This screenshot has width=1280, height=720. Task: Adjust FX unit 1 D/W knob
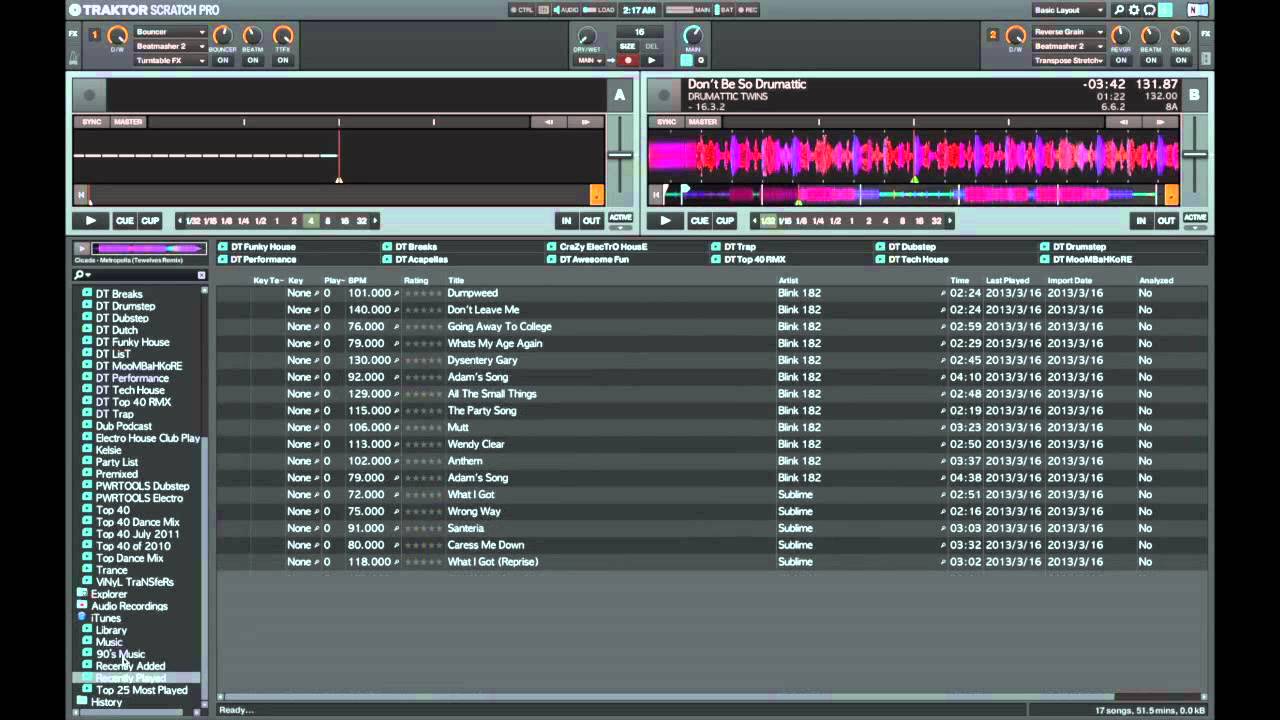click(x=117, y=37)
